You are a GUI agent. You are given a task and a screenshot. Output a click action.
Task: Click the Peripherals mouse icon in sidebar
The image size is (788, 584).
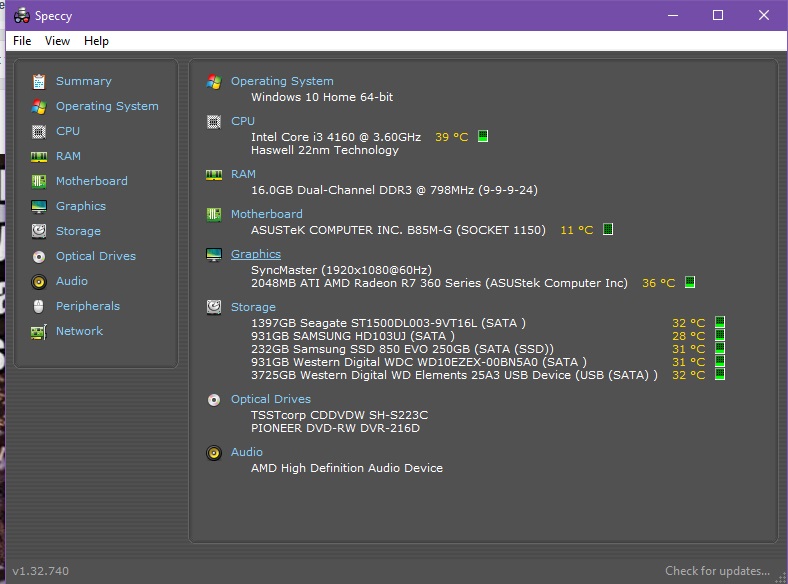(x=39, y=306)
